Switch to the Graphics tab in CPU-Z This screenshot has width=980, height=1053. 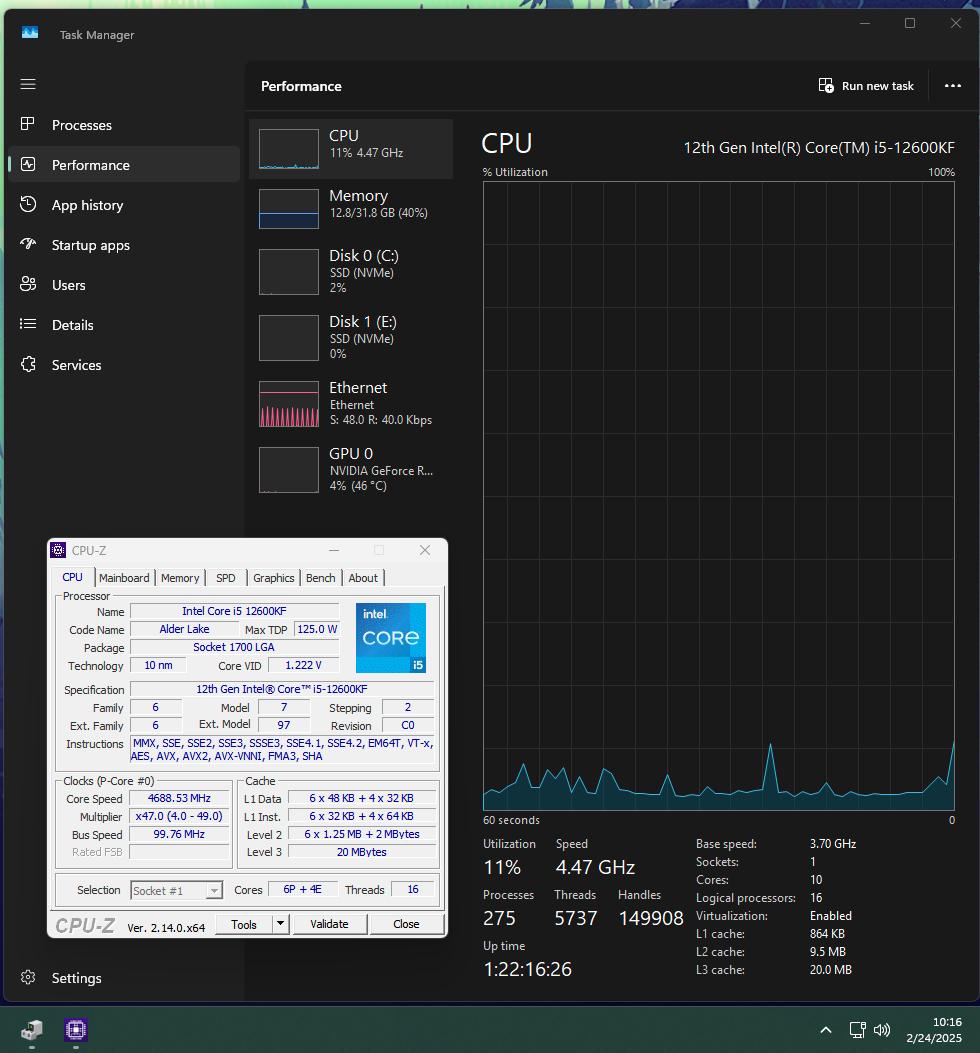pyautogui.click(x=273, y=578)
